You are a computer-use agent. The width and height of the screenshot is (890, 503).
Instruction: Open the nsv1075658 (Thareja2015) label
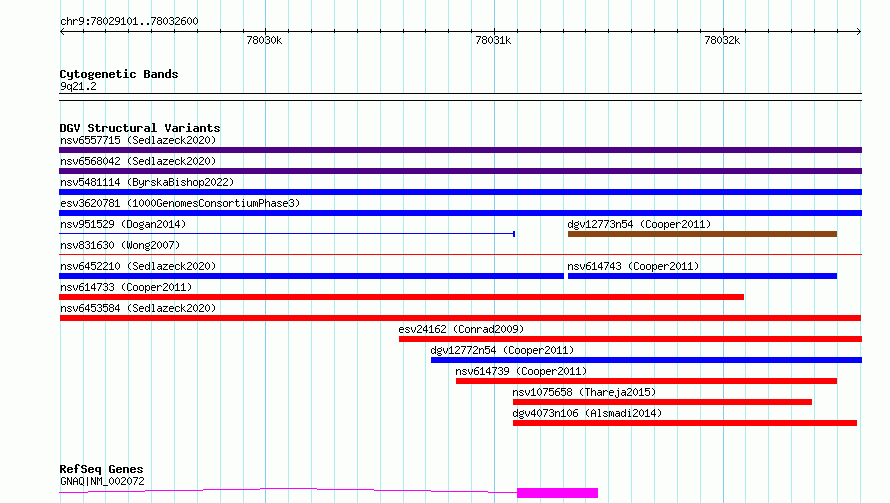point(584,392)
